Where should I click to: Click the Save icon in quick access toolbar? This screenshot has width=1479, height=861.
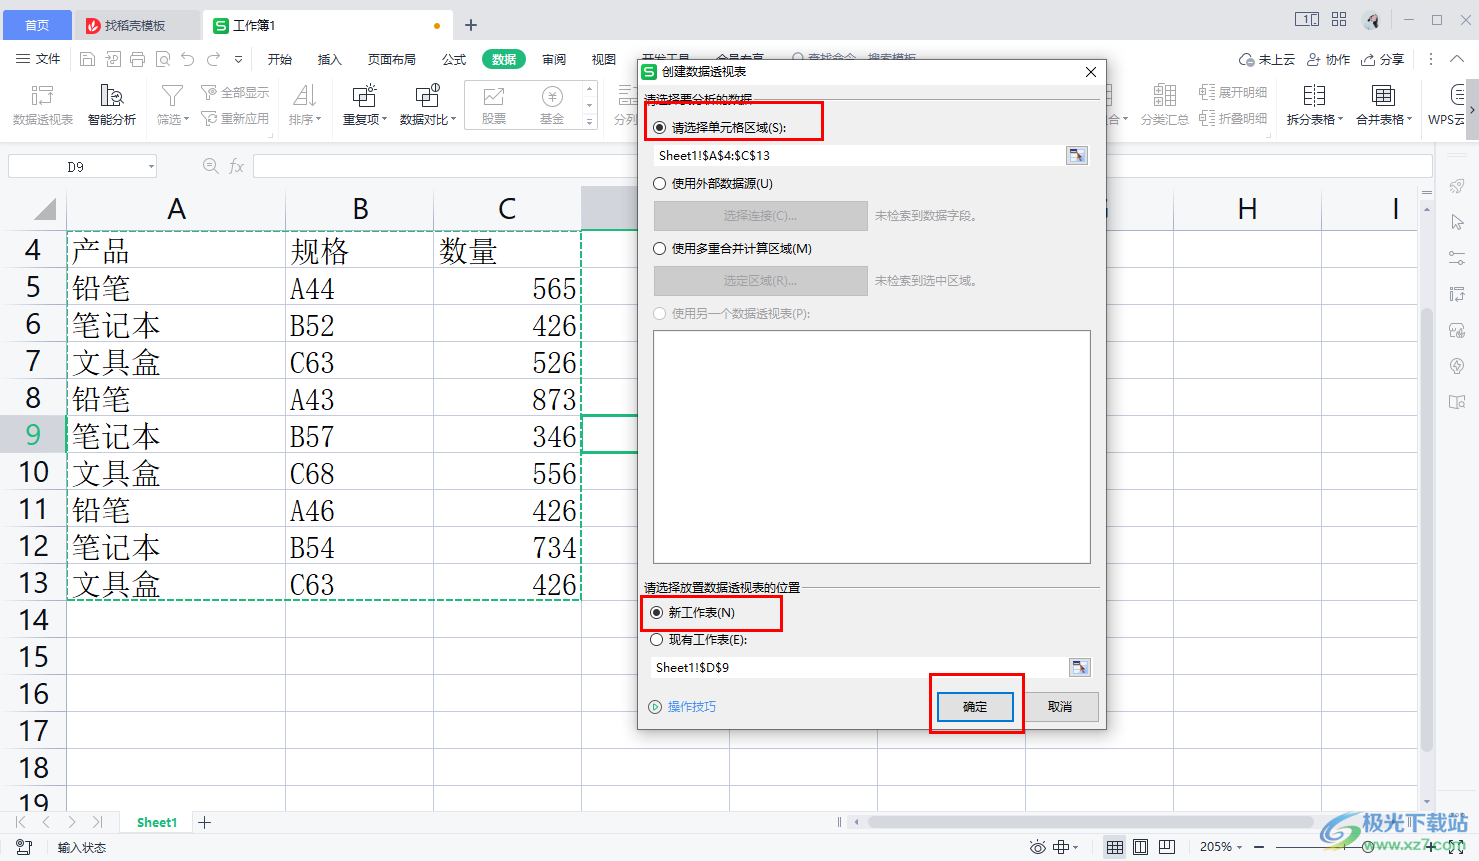pyautogui.click(x=87, y=59)
